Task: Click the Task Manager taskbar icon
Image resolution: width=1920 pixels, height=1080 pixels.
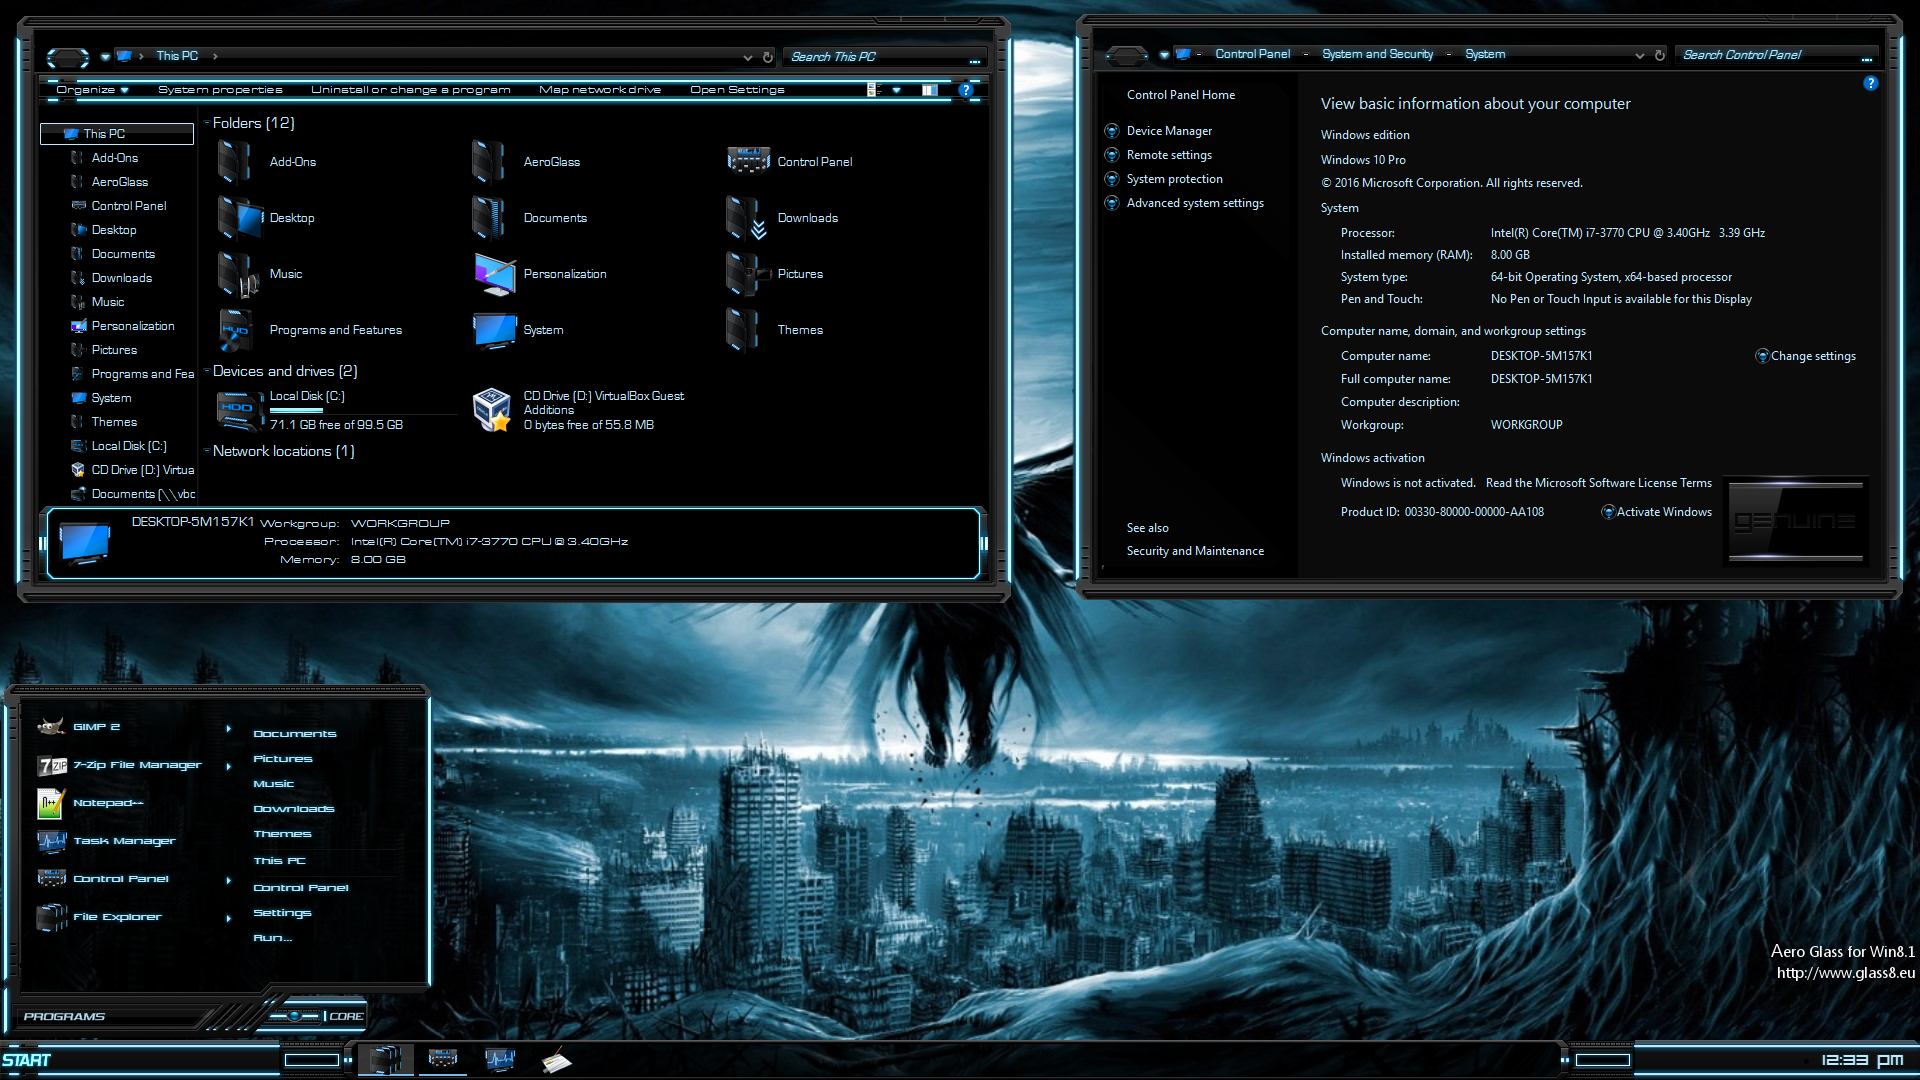Action: [x=499, y=1059]
